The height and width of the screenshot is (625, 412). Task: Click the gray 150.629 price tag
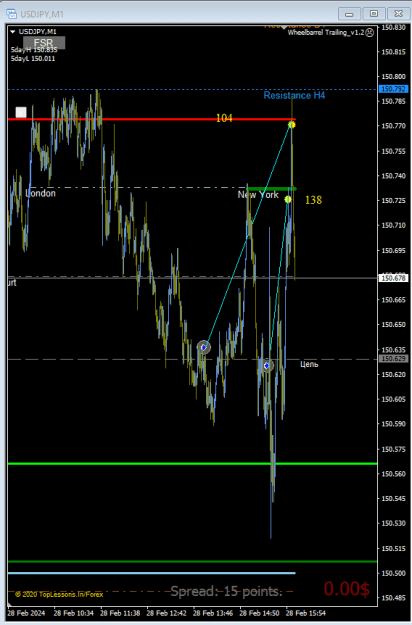point(393,359)
